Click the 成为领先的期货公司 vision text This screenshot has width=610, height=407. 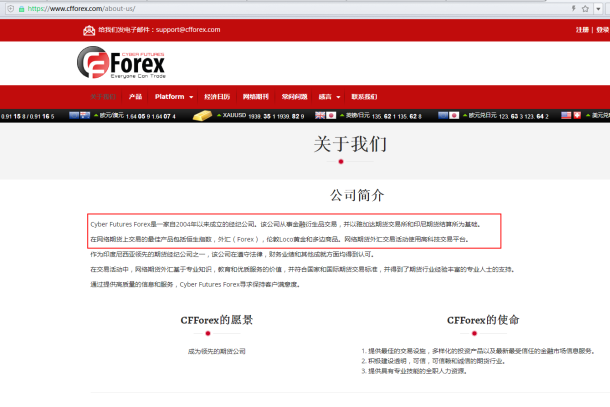pos(217,351)
